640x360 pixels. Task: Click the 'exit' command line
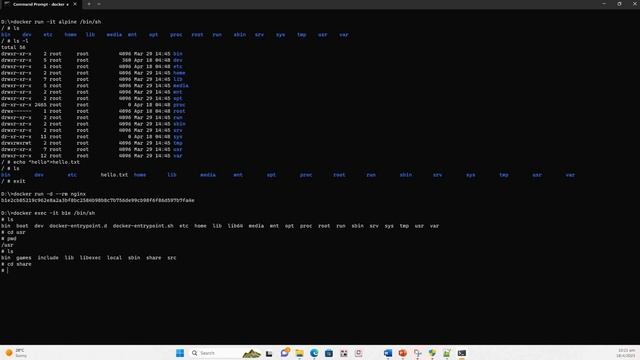point(13,181)
